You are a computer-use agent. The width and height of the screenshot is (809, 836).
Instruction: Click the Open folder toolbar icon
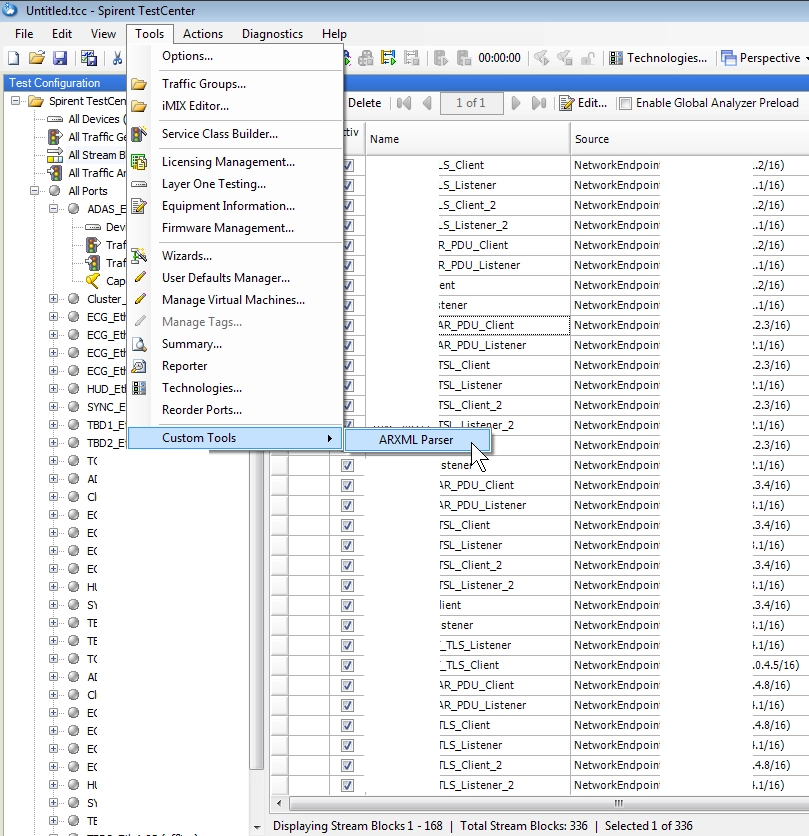coord(37,59)
